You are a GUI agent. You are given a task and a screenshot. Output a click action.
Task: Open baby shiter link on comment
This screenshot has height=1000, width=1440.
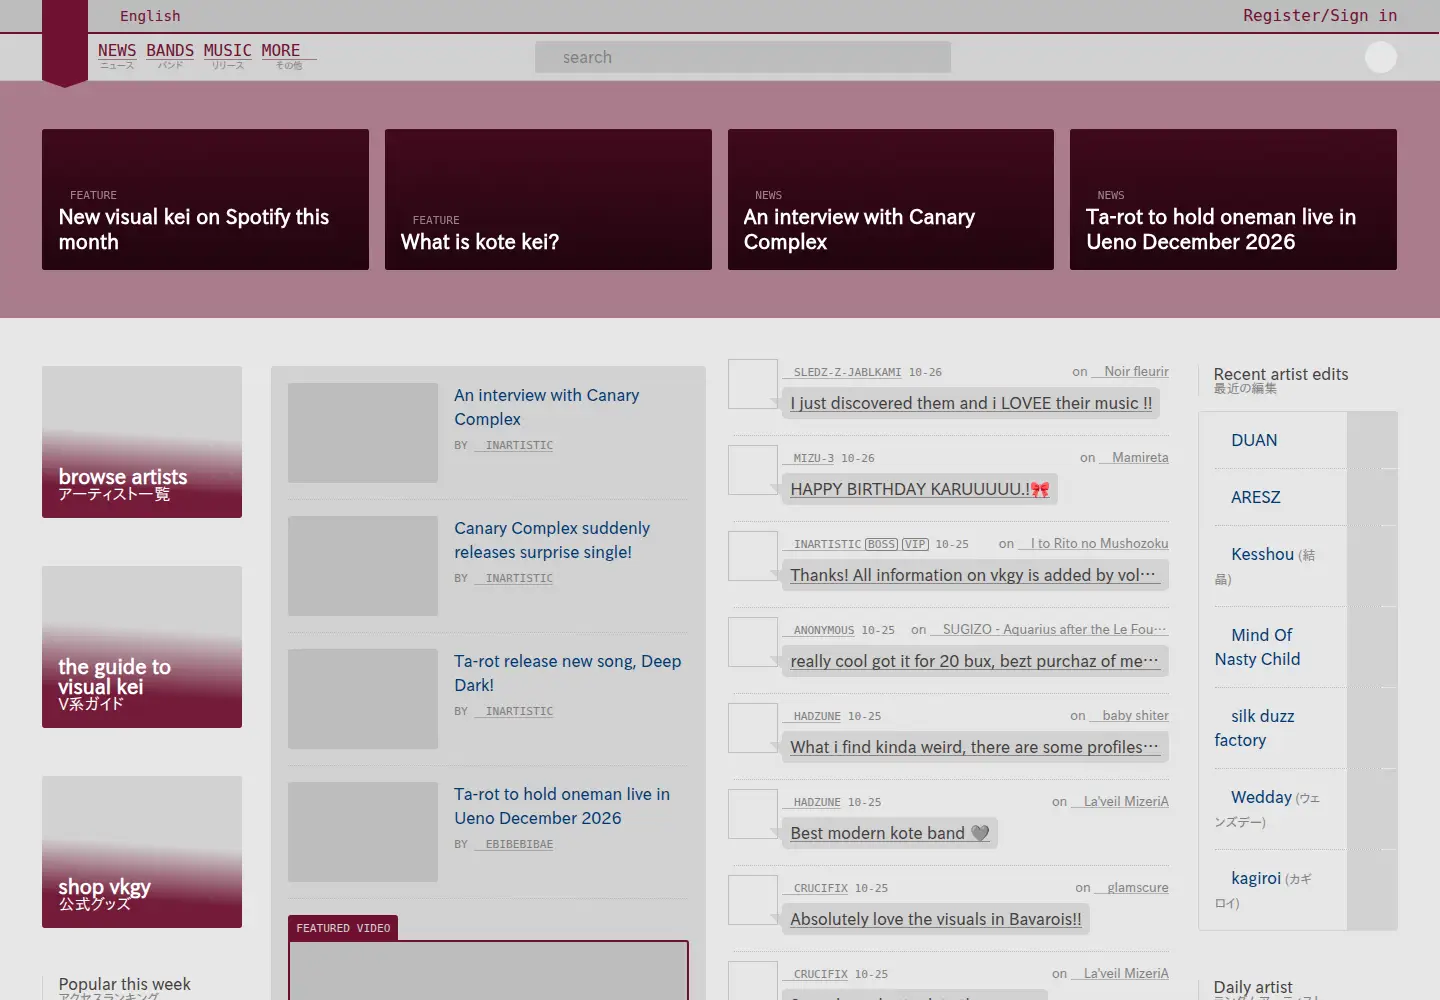(1129, 715)
